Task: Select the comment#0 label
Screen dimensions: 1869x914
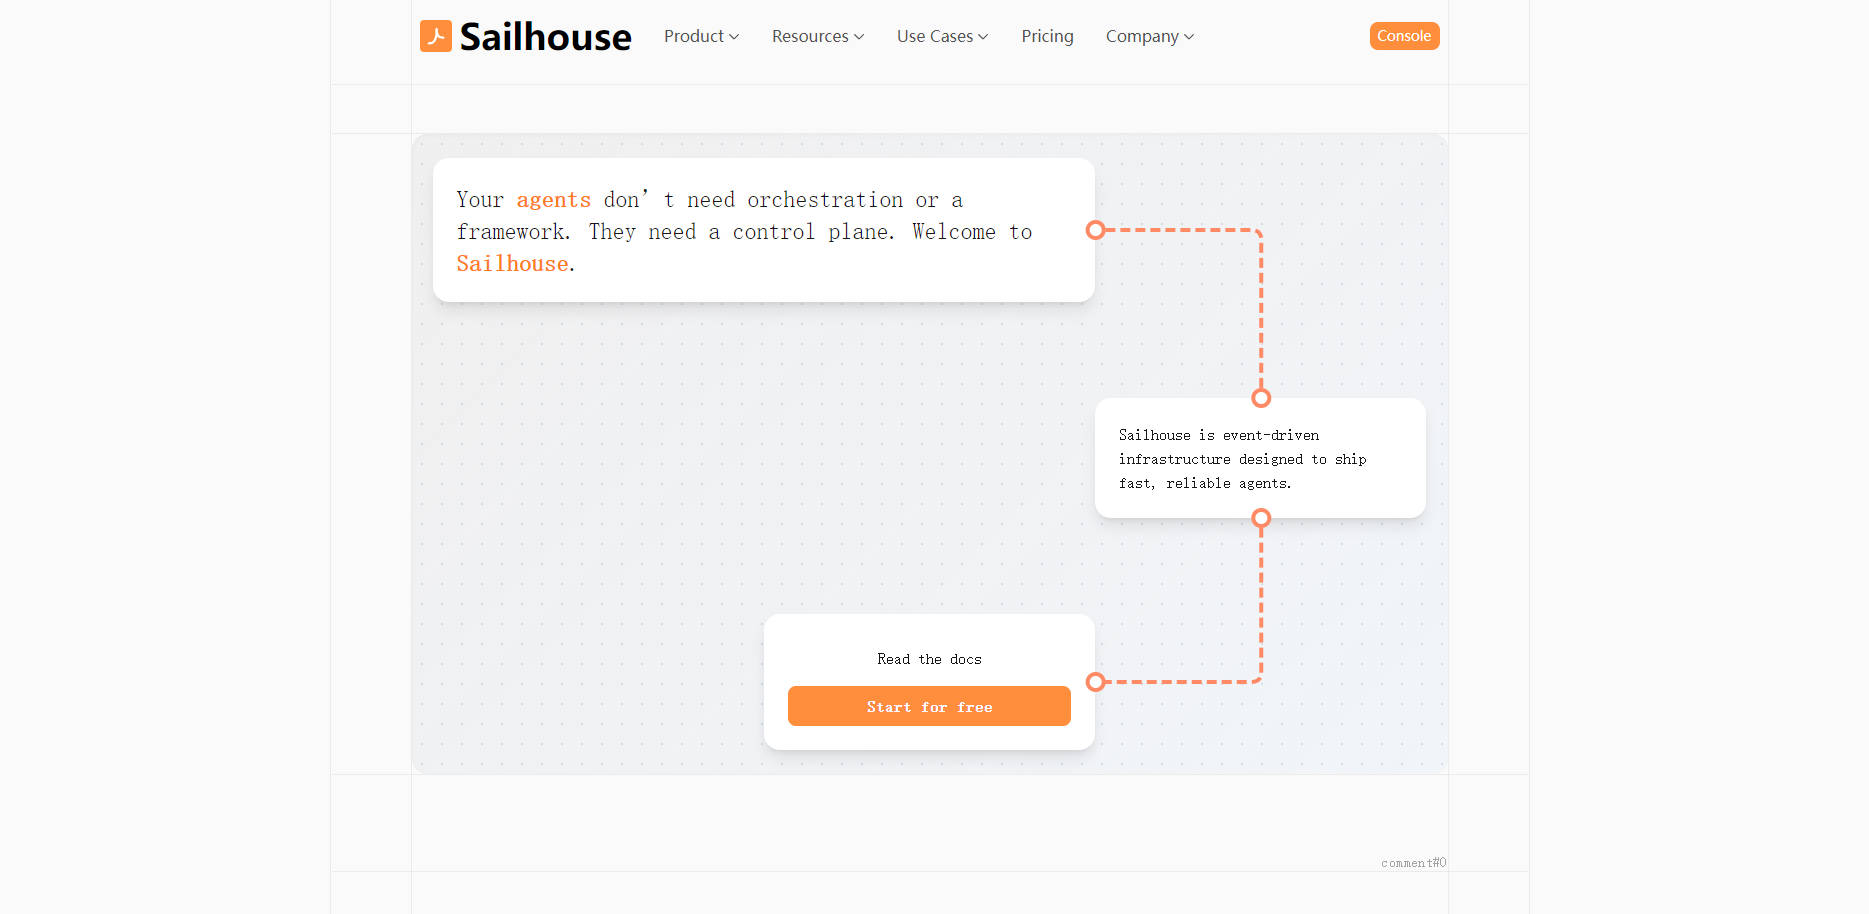Action: click(1412, 862)
